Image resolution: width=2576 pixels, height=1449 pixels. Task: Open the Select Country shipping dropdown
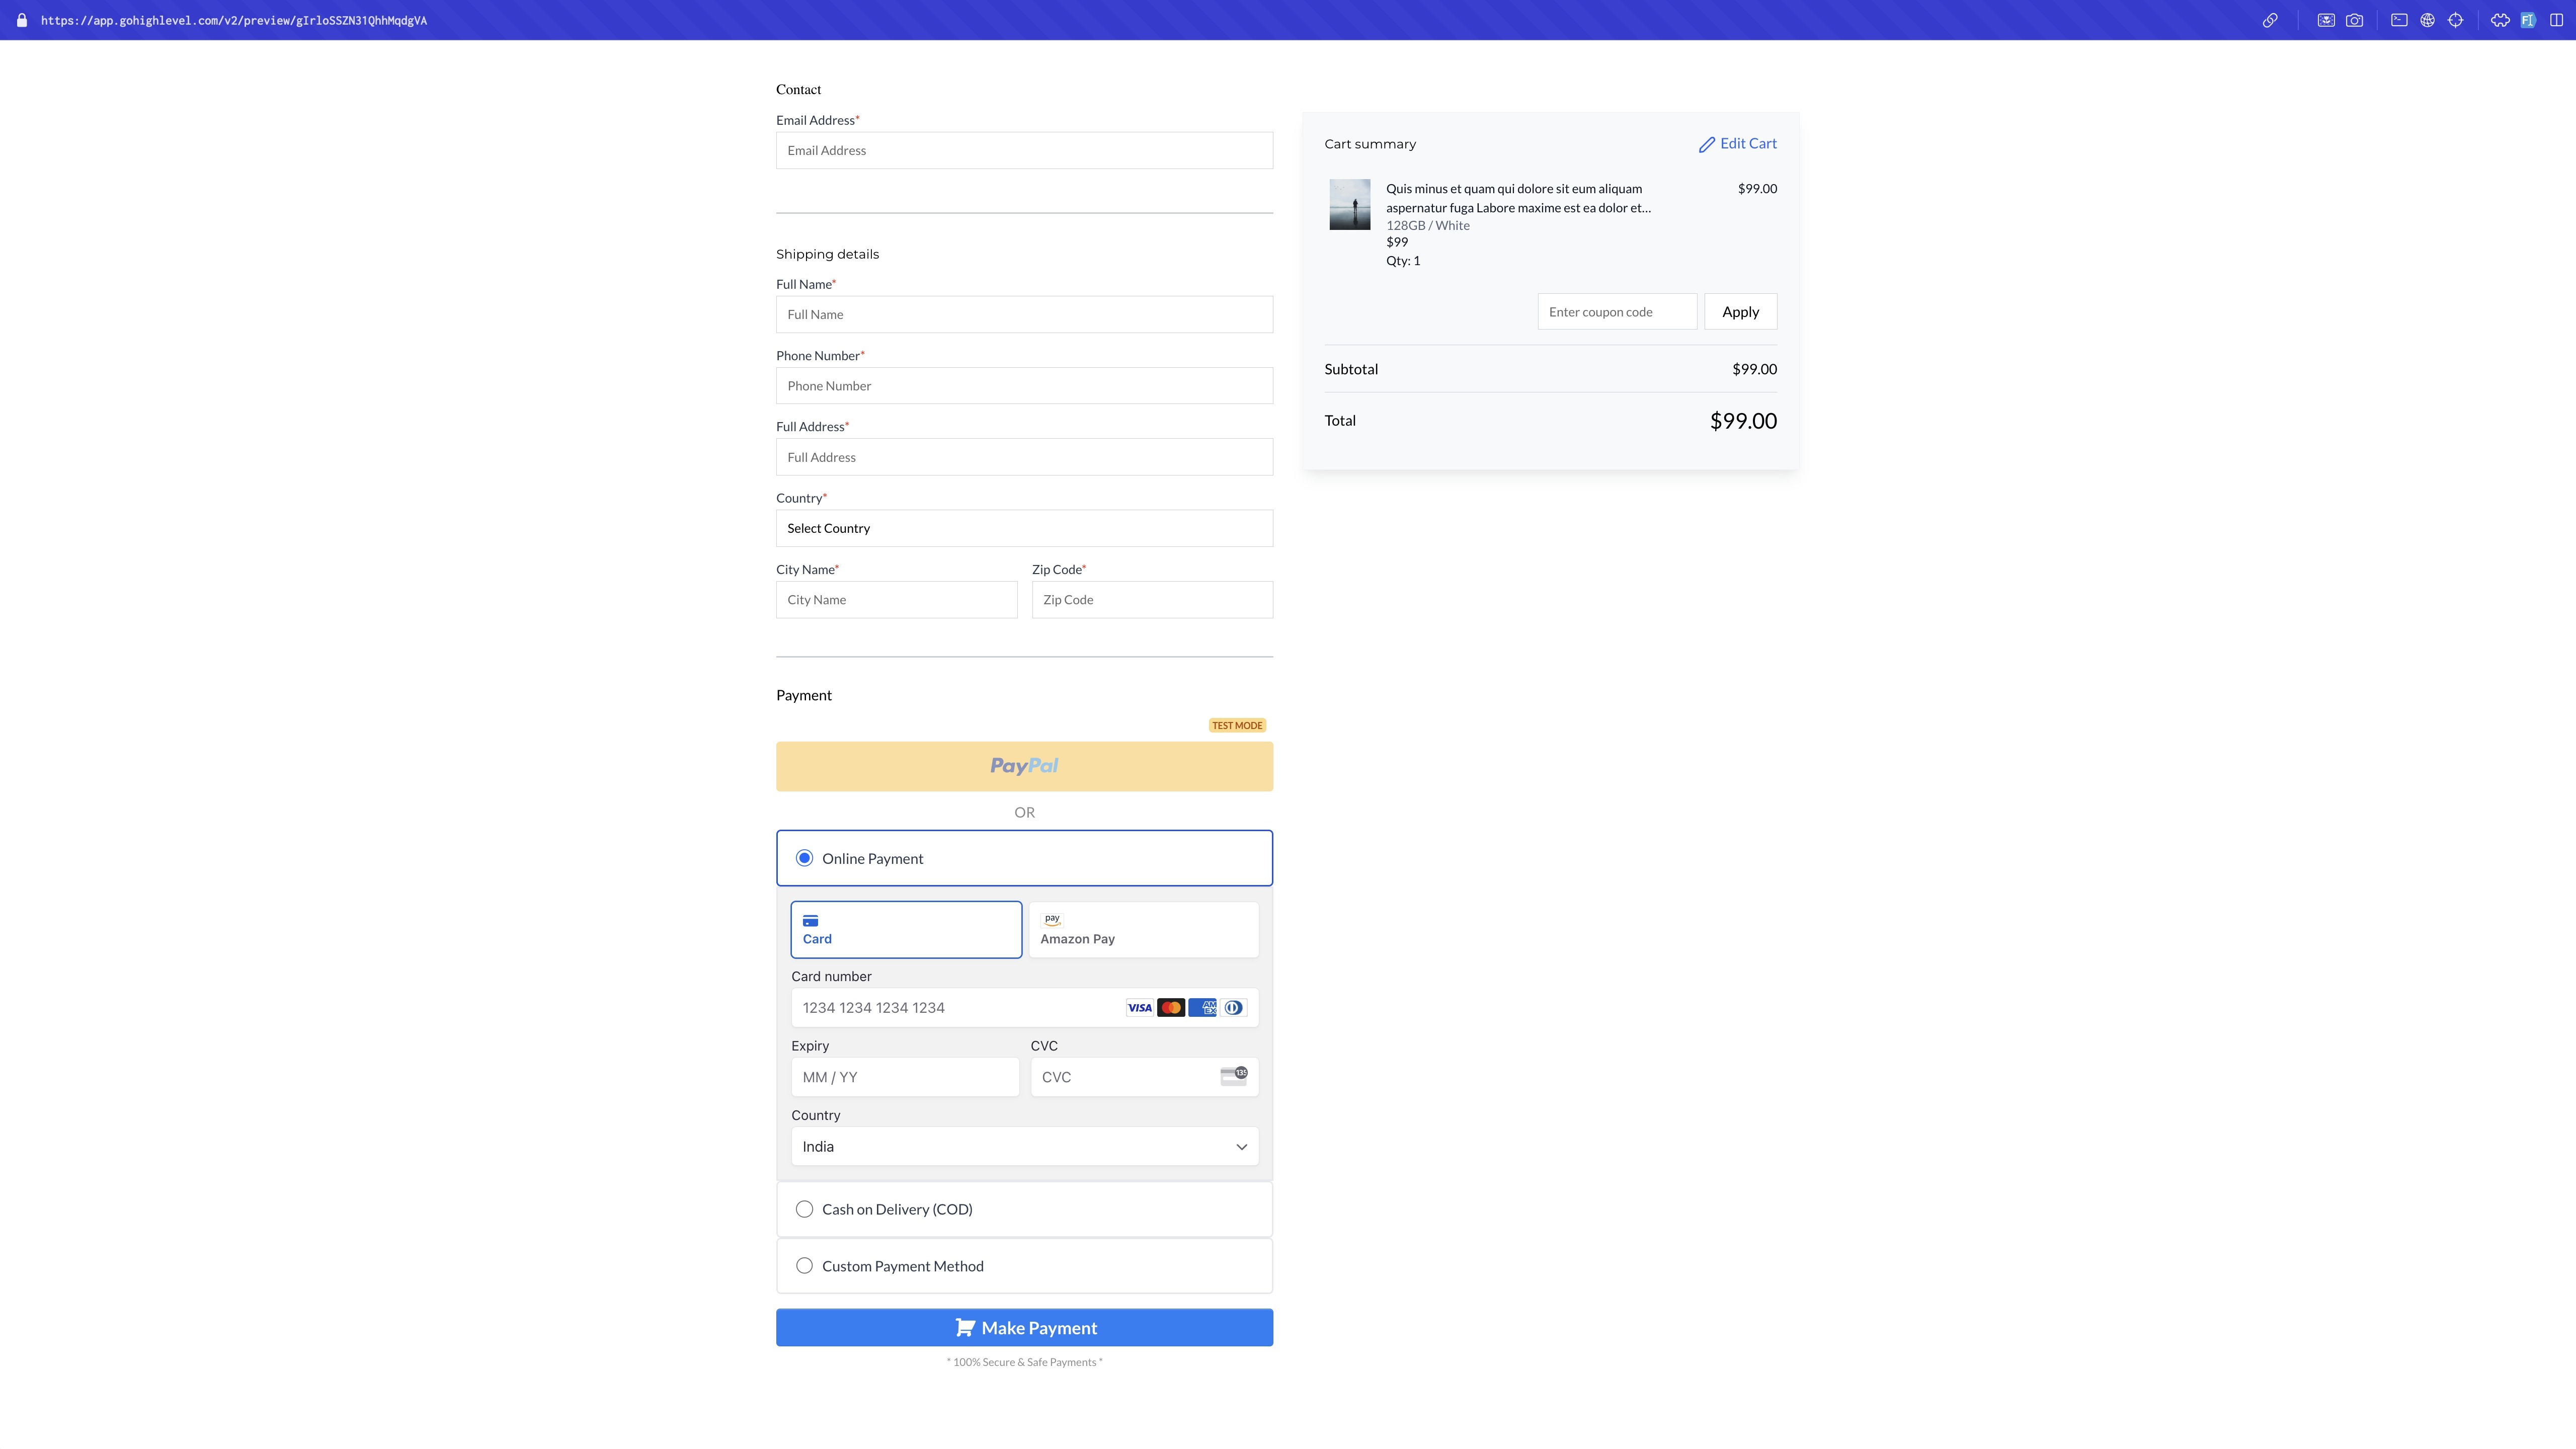click(x=1024, y=528)
